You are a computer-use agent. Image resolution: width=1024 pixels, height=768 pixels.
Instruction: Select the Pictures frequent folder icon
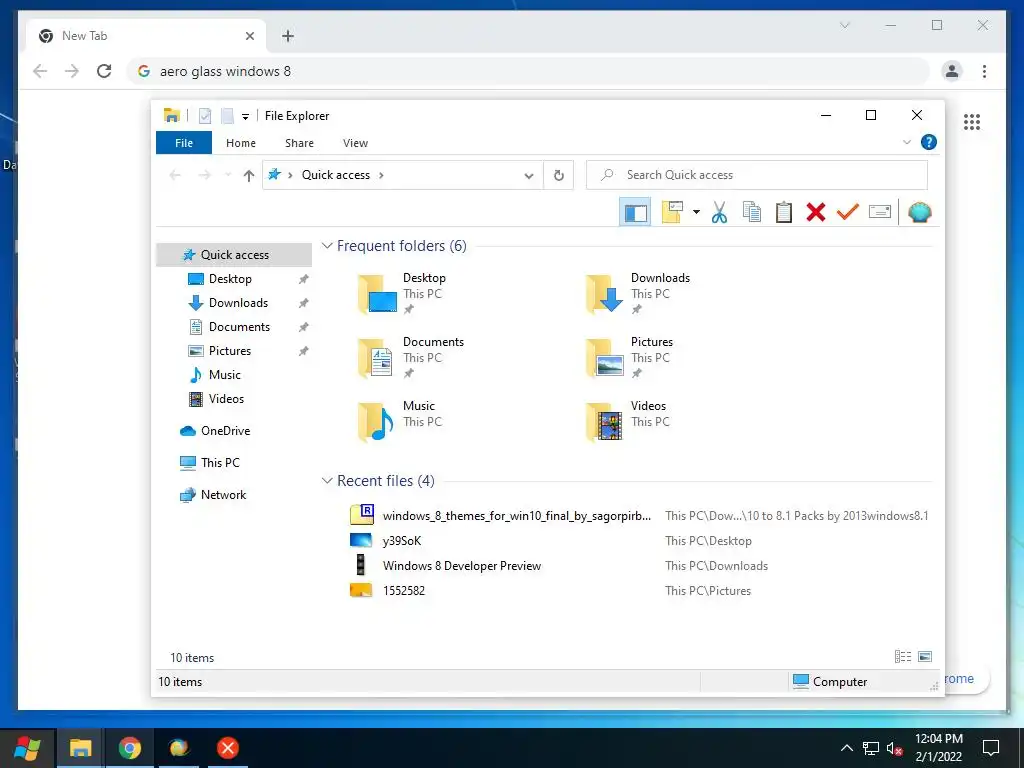click(x=605, y=358)
